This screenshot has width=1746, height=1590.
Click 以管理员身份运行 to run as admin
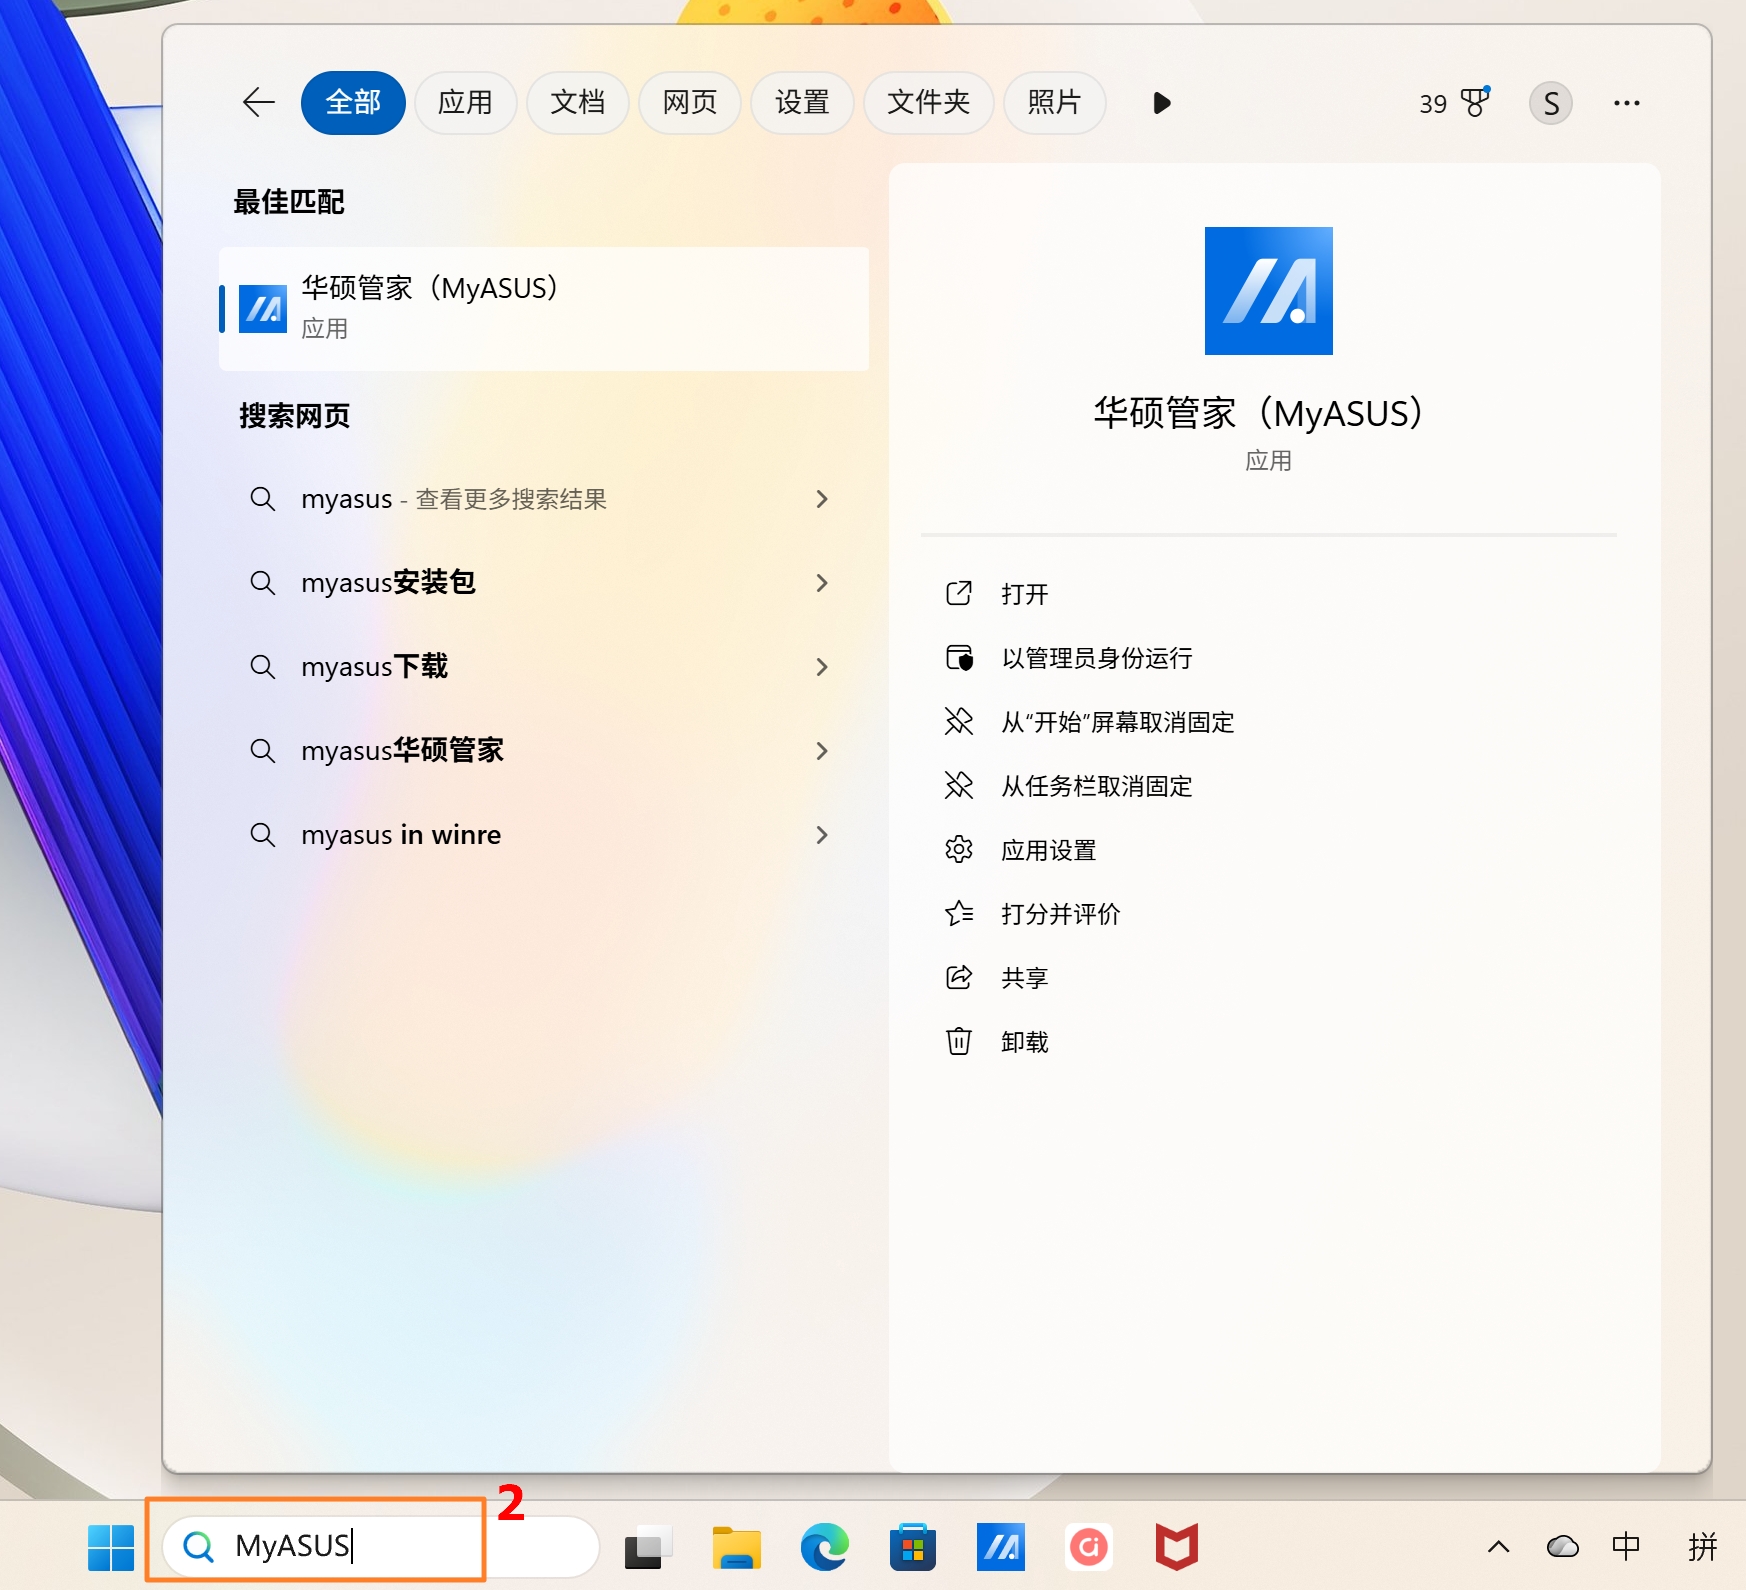(1096, 658)
